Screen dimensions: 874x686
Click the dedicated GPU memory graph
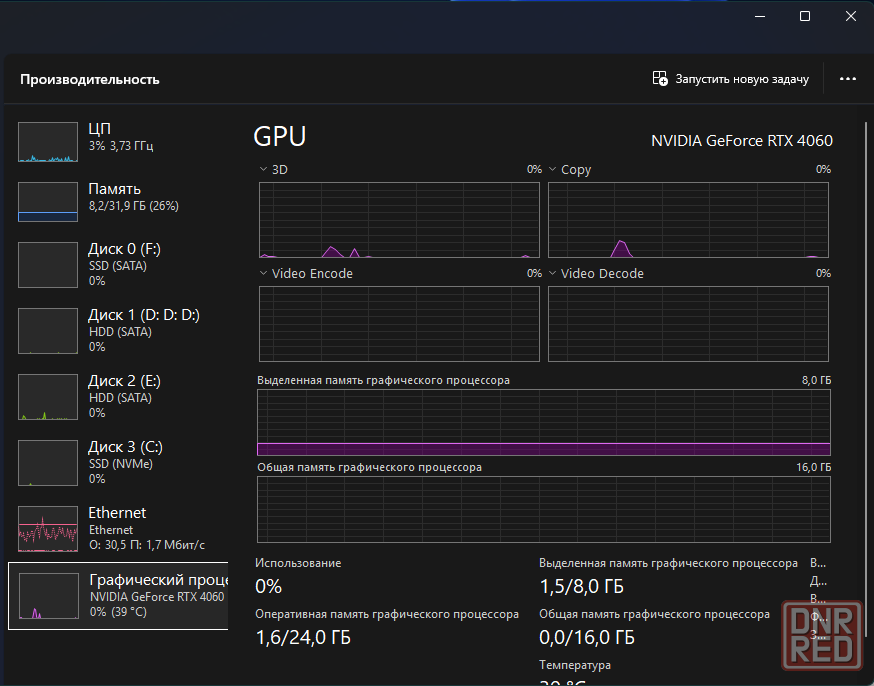click(x=544, y=422)
